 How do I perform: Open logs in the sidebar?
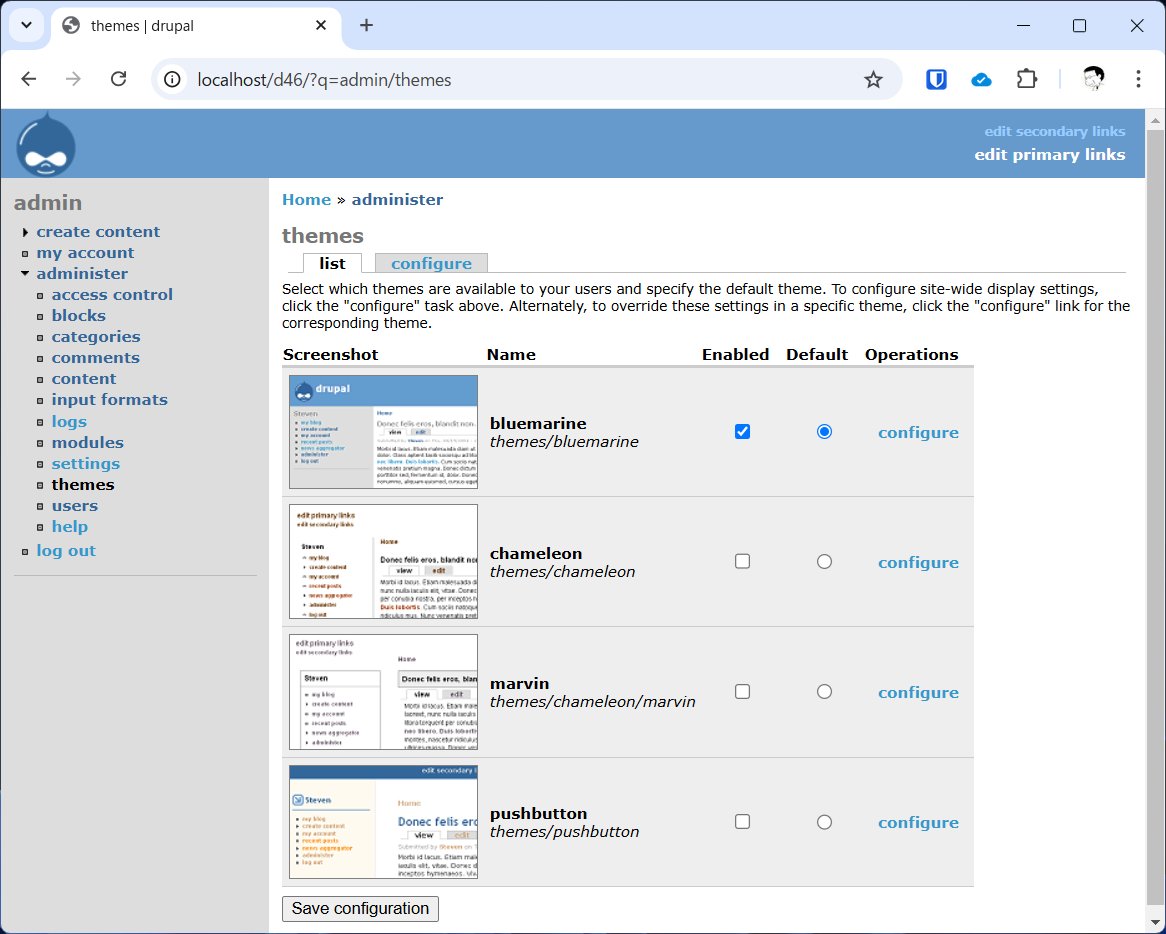[x=69, y=421]
